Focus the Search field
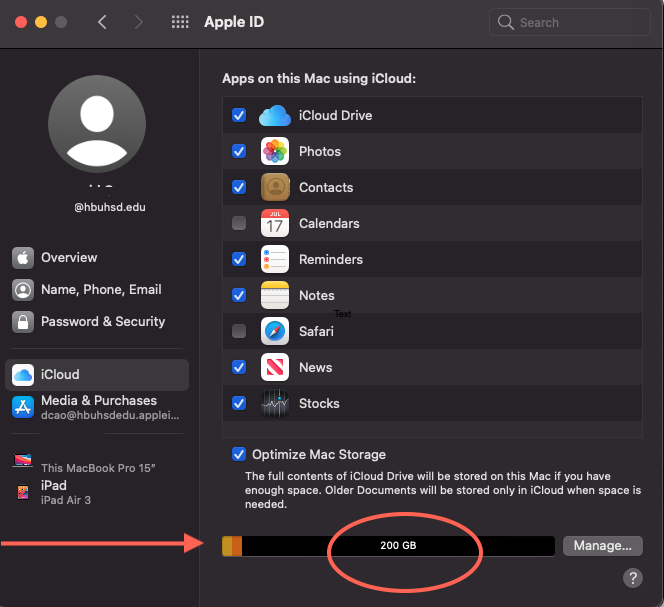Screen dimensions: 664x607 click(x=570, y=22)
